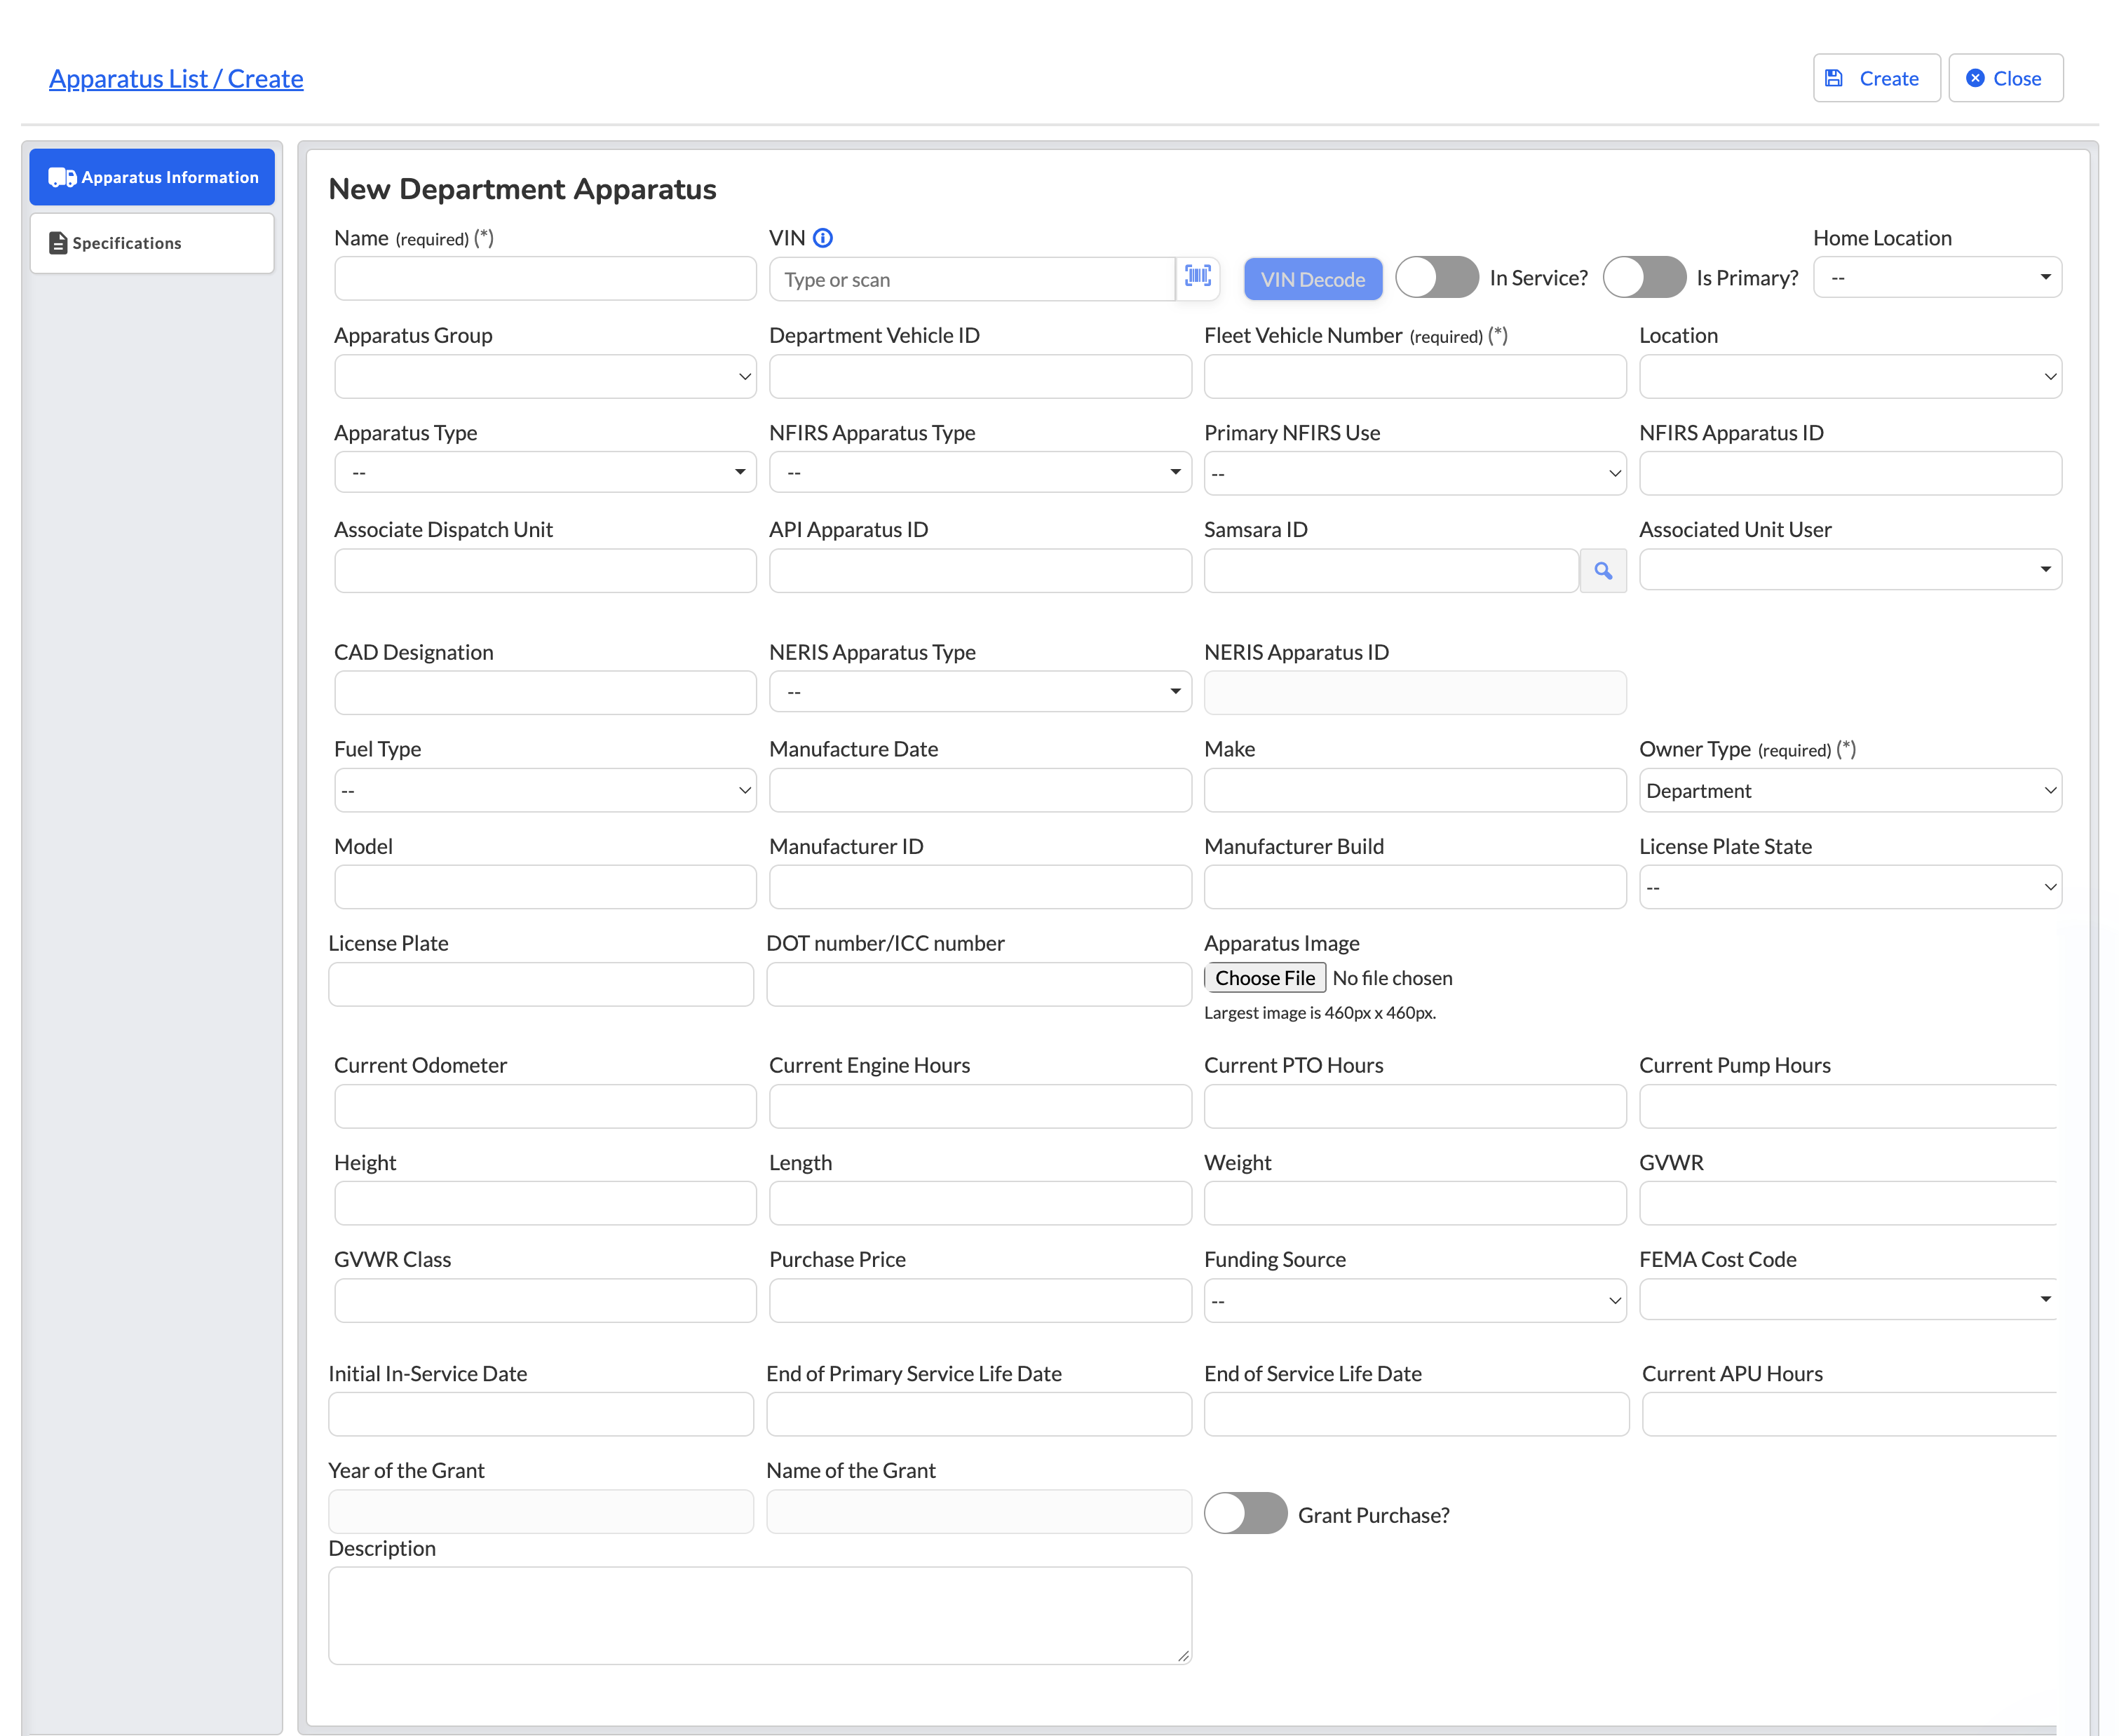Select the Apparatus Information tab
The height and width of the screenshot is (1736, 2119).
pyautogui.click(x=152, y=177)
